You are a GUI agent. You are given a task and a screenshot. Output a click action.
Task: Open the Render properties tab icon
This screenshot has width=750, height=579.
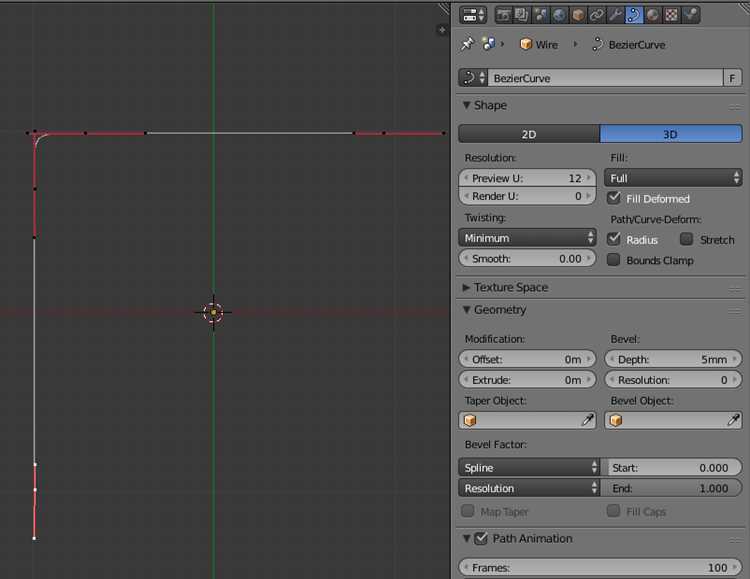click(503, 15)
